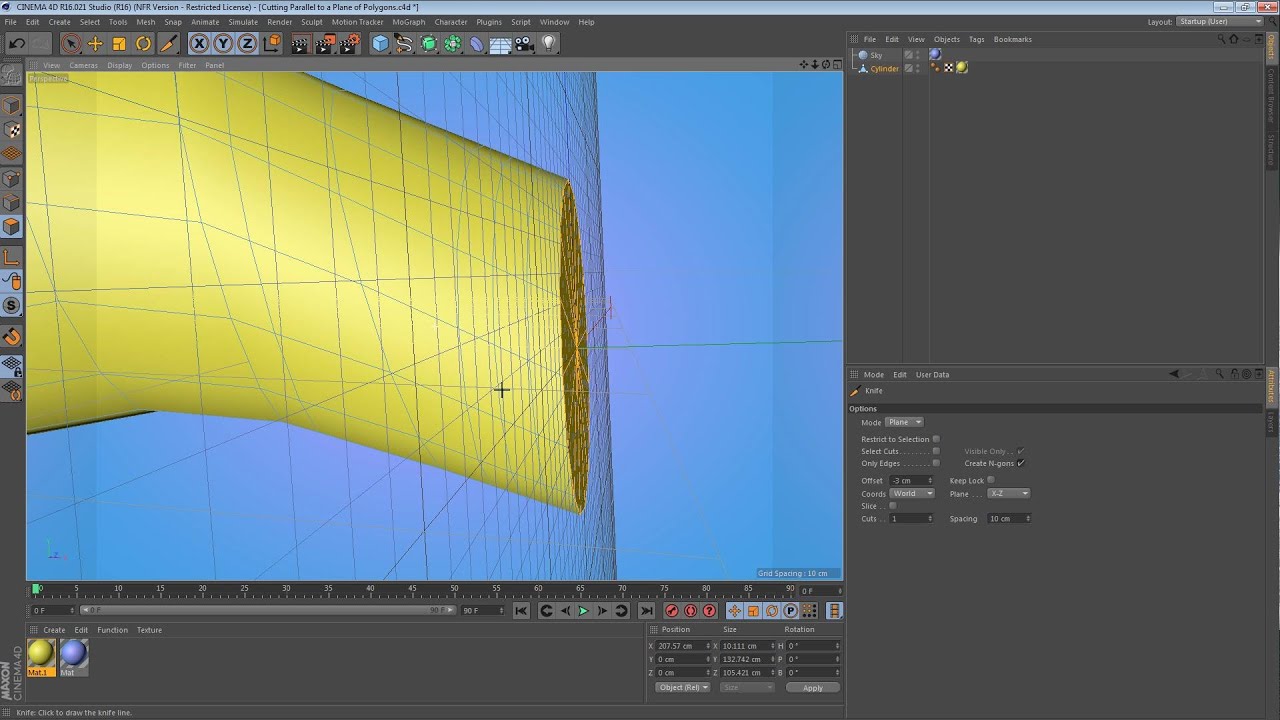
Task: Open viewport Cameras menu
Action: click(x=84, y=65)
